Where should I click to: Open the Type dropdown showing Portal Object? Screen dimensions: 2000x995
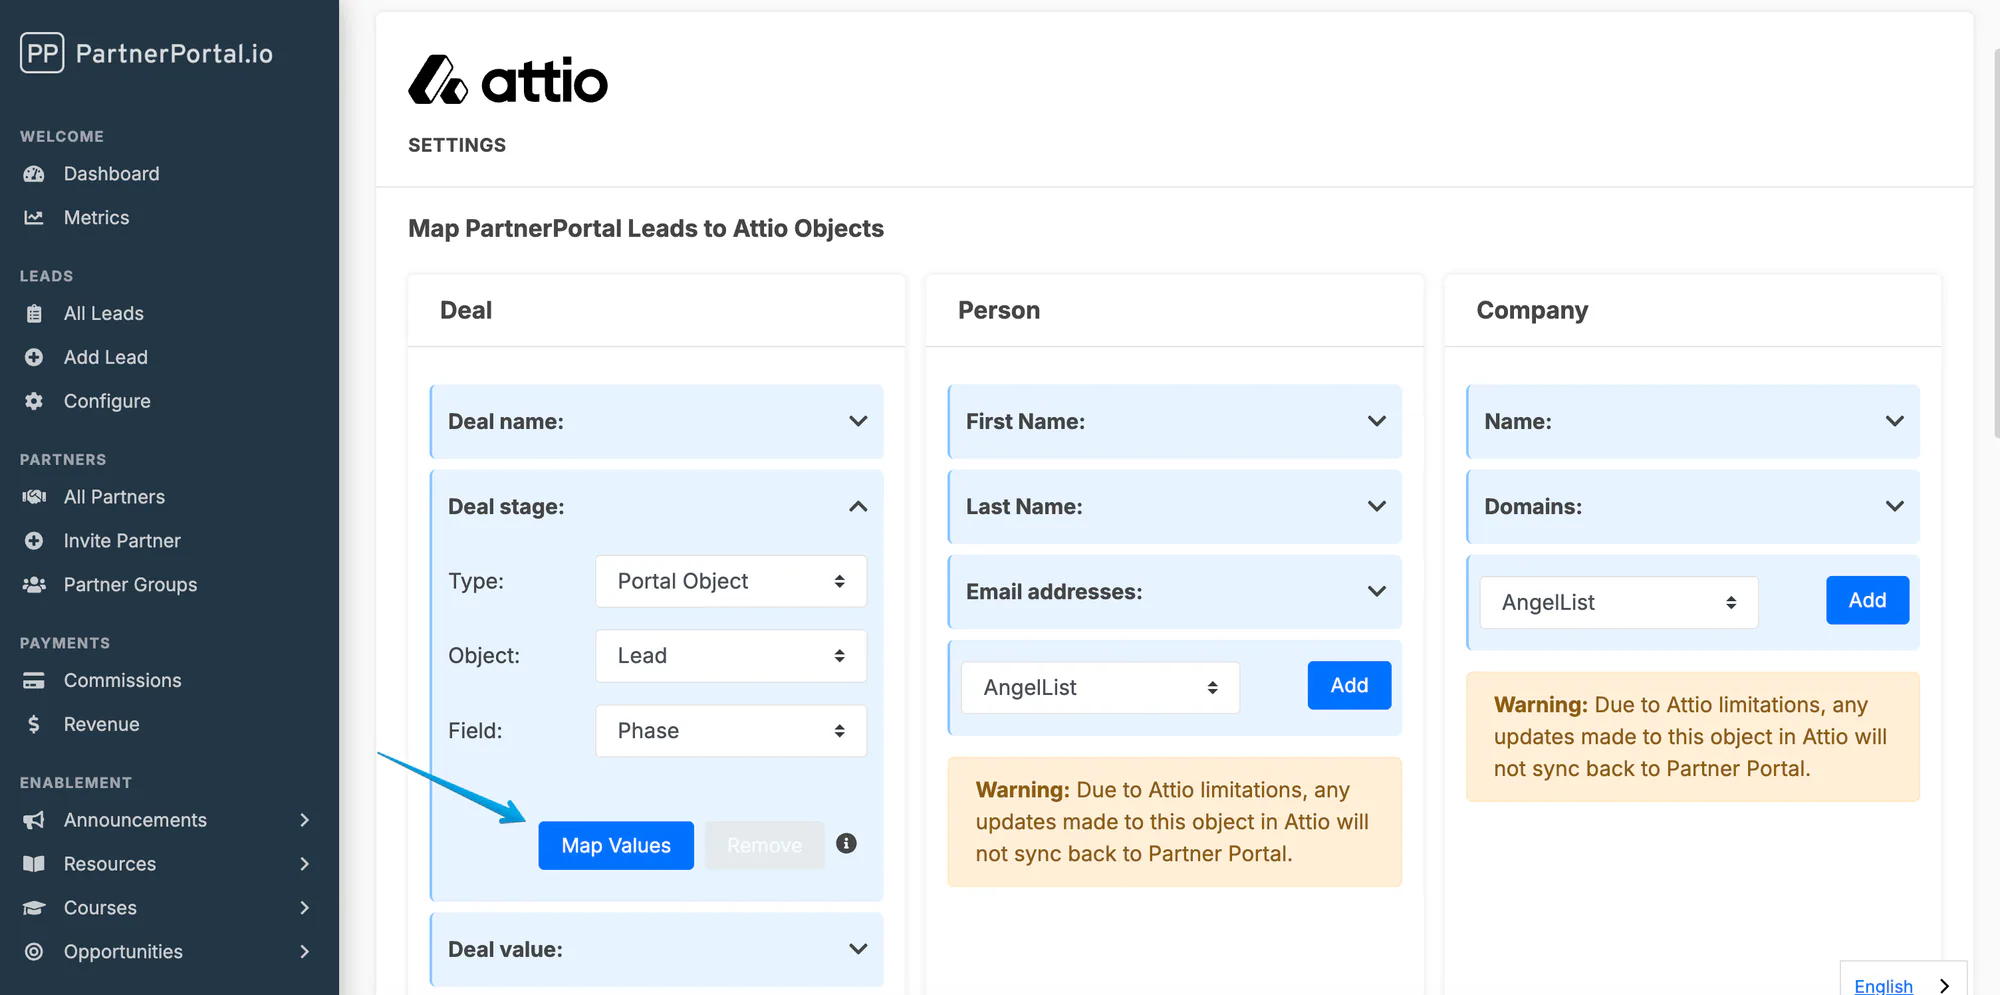pyautogui.click(x=731, y=581)
